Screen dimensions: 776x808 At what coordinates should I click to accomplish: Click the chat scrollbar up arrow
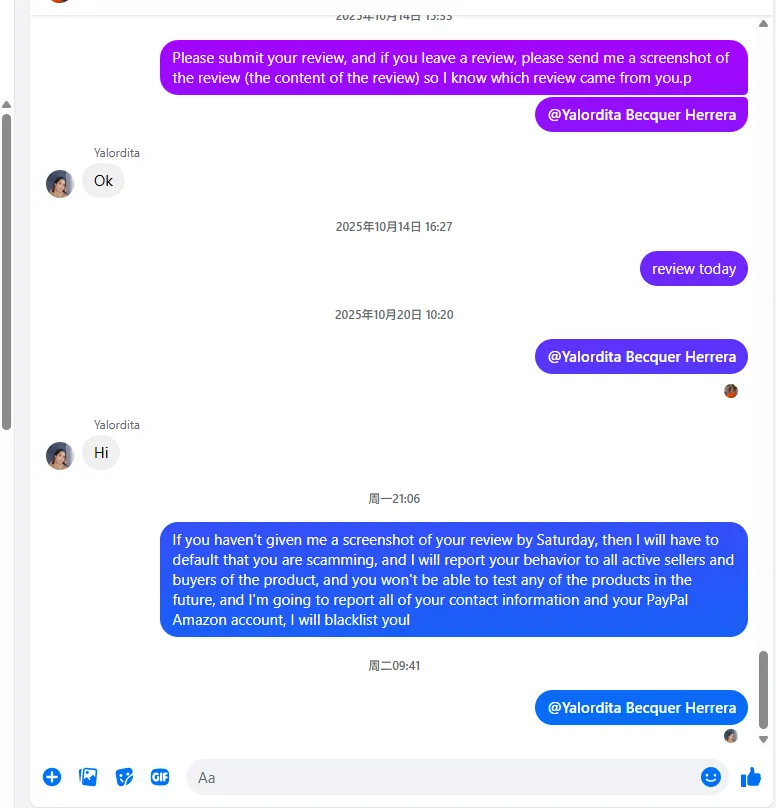click(764, 24)
